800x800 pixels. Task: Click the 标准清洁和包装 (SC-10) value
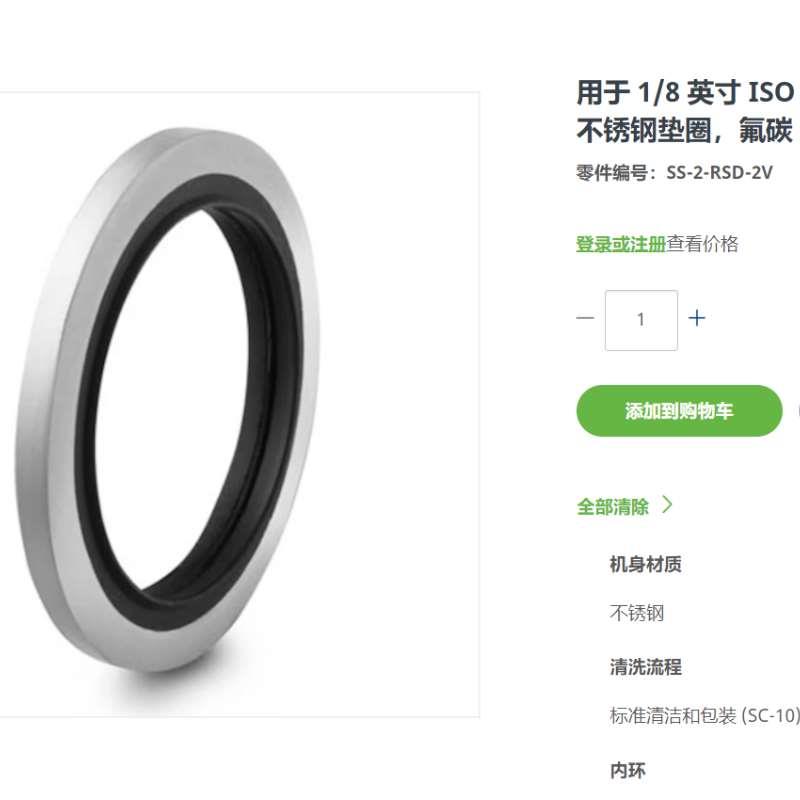coord(705,716)
